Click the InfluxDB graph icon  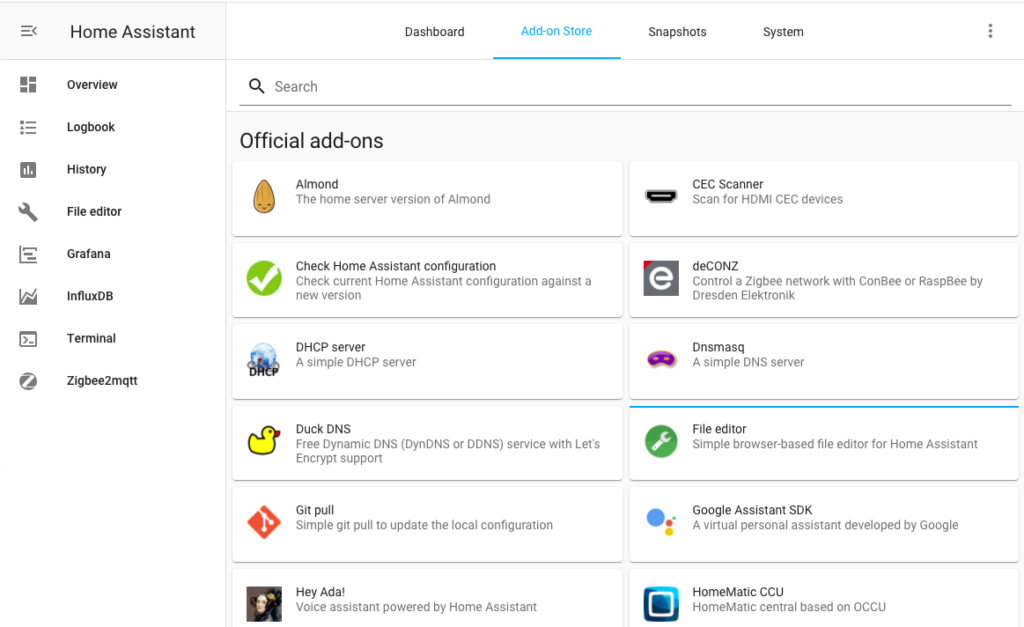[x=28, y=297]
